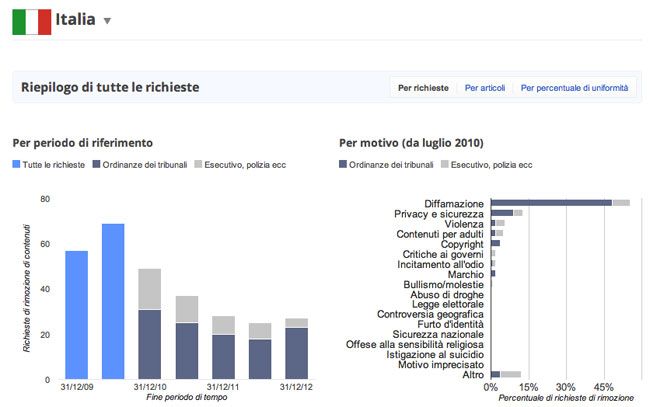Click the Diffamazione horizontal bar

551,203
